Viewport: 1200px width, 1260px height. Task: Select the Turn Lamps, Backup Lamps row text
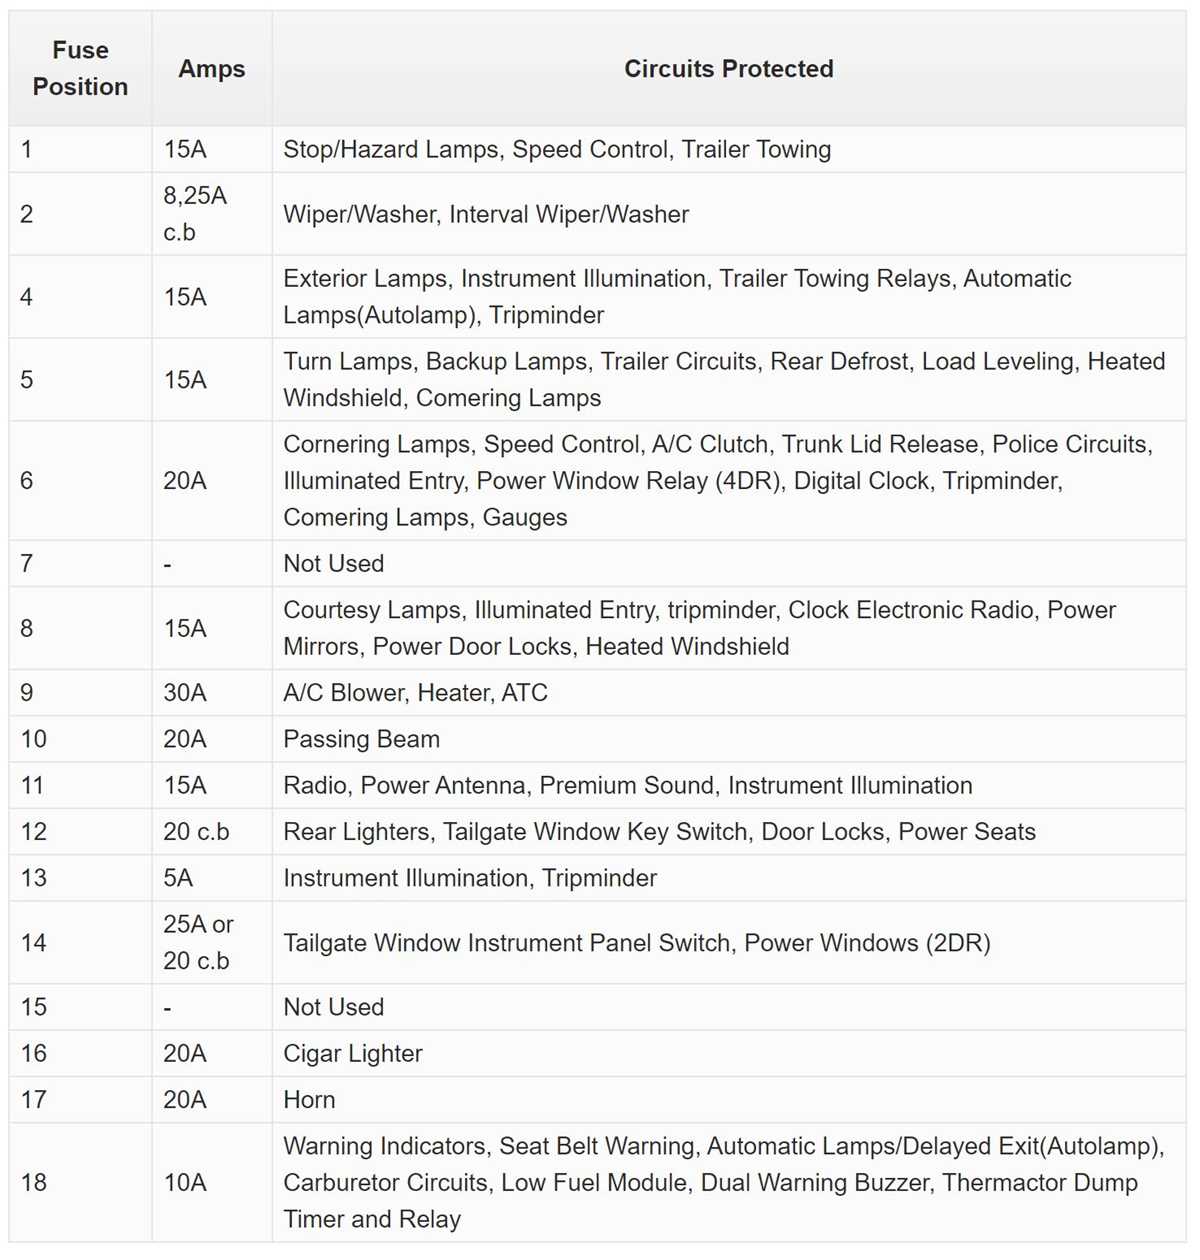724,380
